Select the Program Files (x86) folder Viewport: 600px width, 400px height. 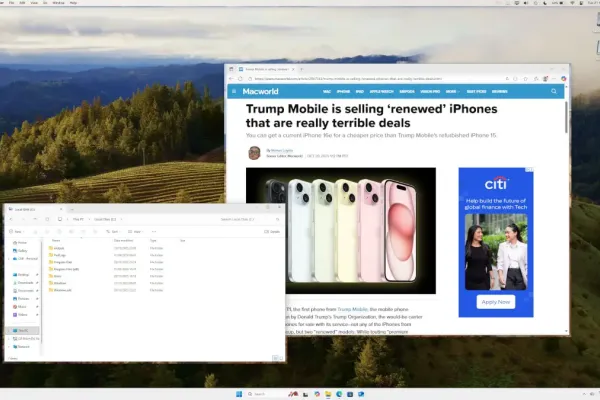click(x=64, y=269)
